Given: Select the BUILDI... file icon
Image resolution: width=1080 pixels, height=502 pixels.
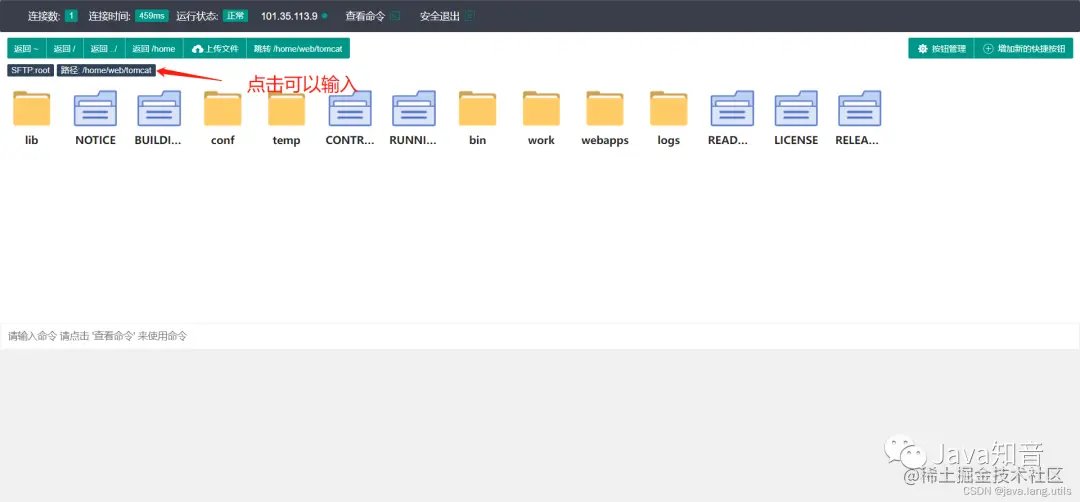Looking at the screenshot, I should pyautogui.click(x=159, y=109).
